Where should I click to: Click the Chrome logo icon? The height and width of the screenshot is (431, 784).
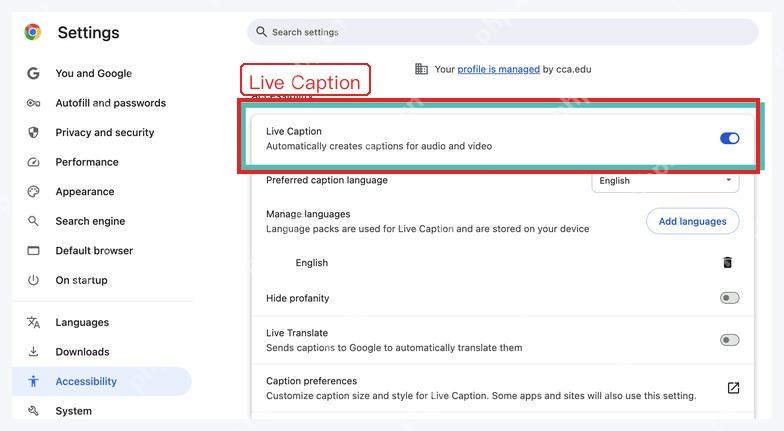tap(33, 32)
